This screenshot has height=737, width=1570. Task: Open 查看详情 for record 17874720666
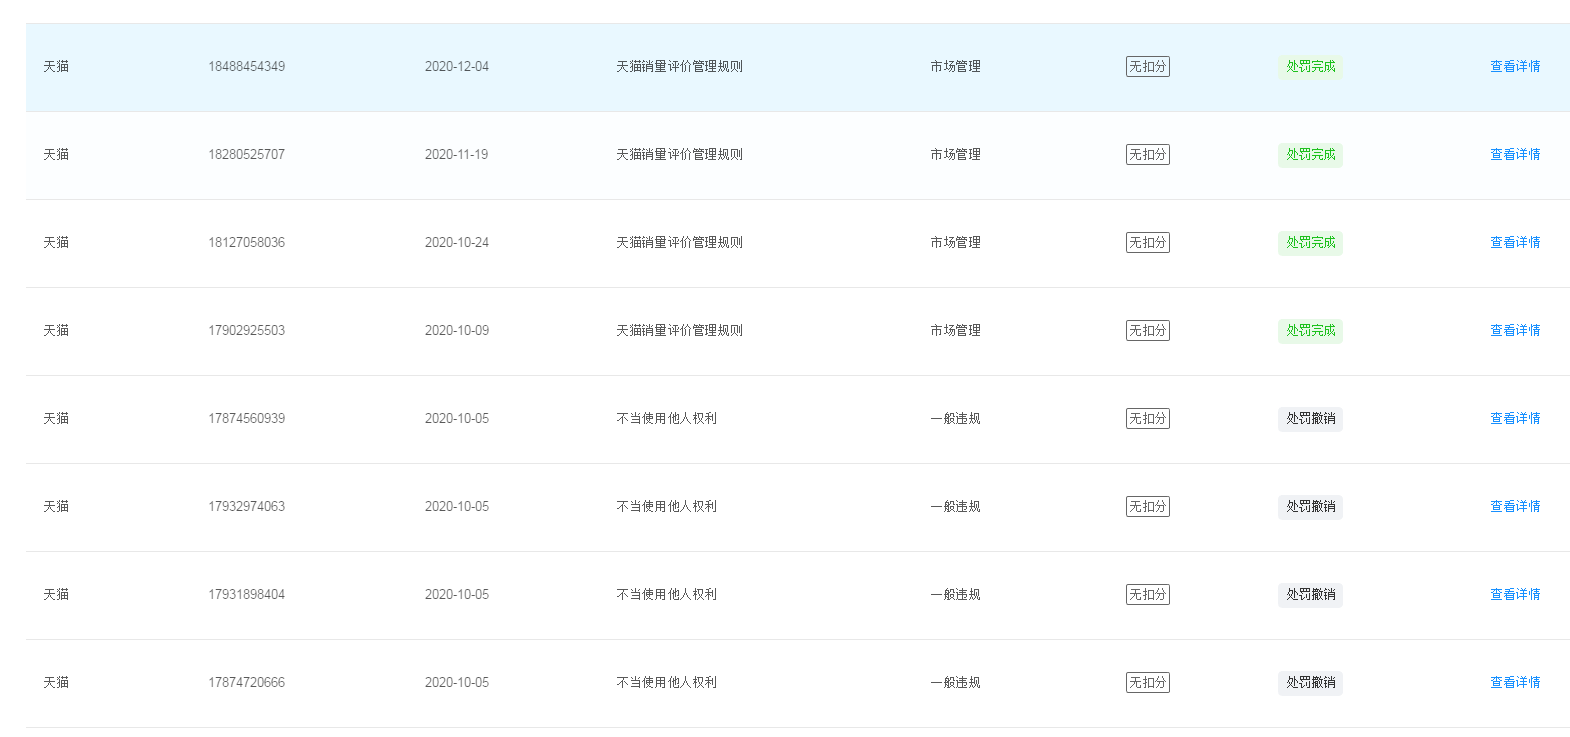click(1514, 683)
